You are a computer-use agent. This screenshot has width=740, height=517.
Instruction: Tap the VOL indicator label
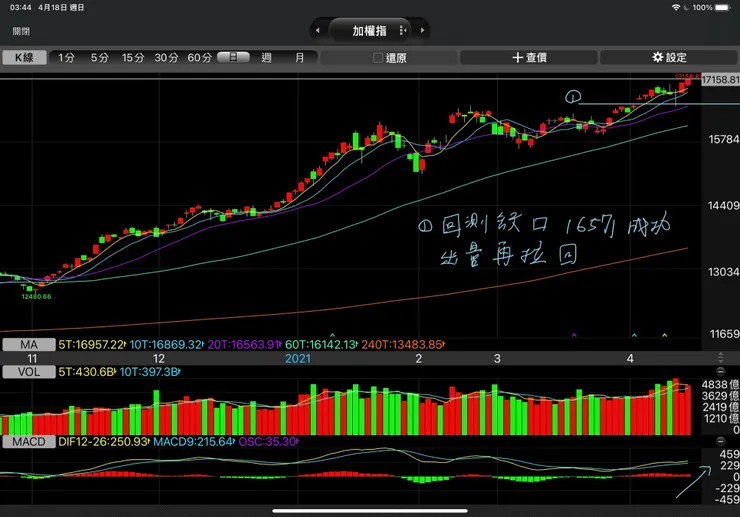point(29,372)
